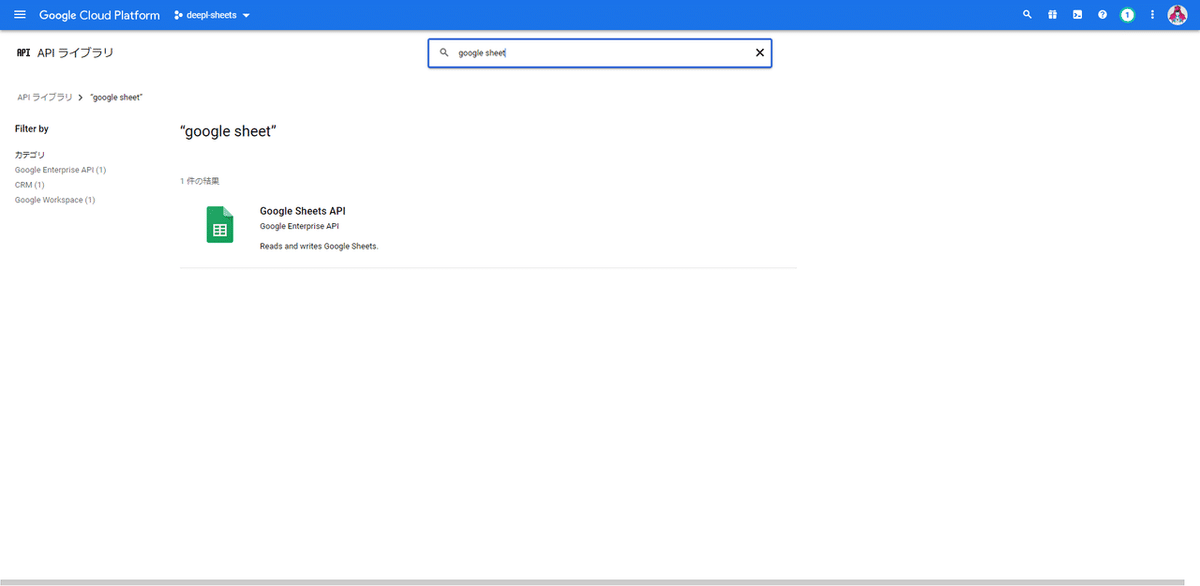The width and height of the screenshot is (1200, 586).
Task: Click the Google Cloud Platform logo text
Action: click(x=99, y=15)
